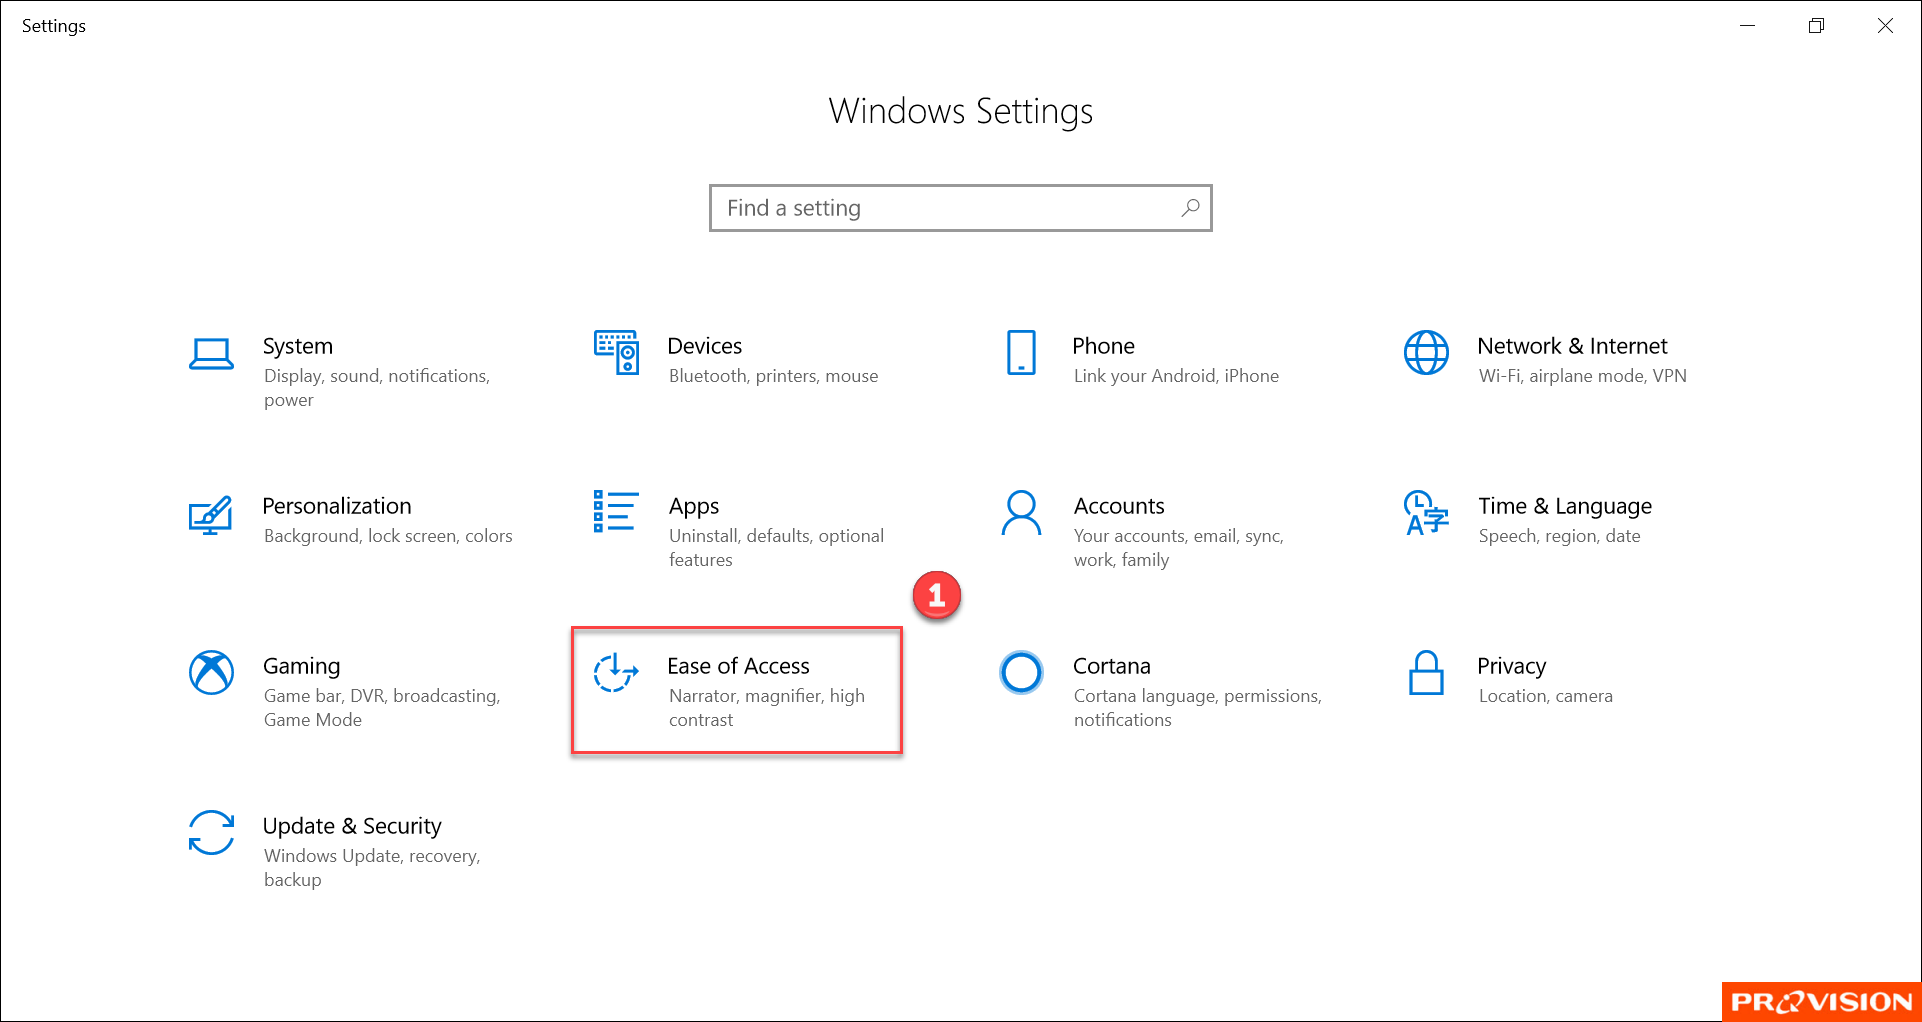Screen dimensions: 1922x1022
Task: Open Gaming heading
Action: [302, 666]
